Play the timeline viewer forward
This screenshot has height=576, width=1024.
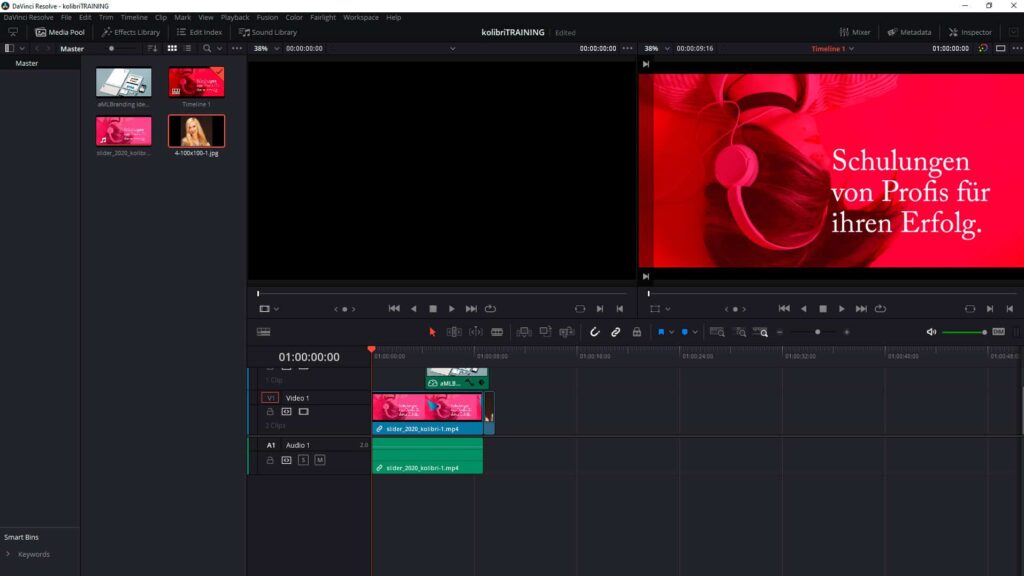coord(841,309)
